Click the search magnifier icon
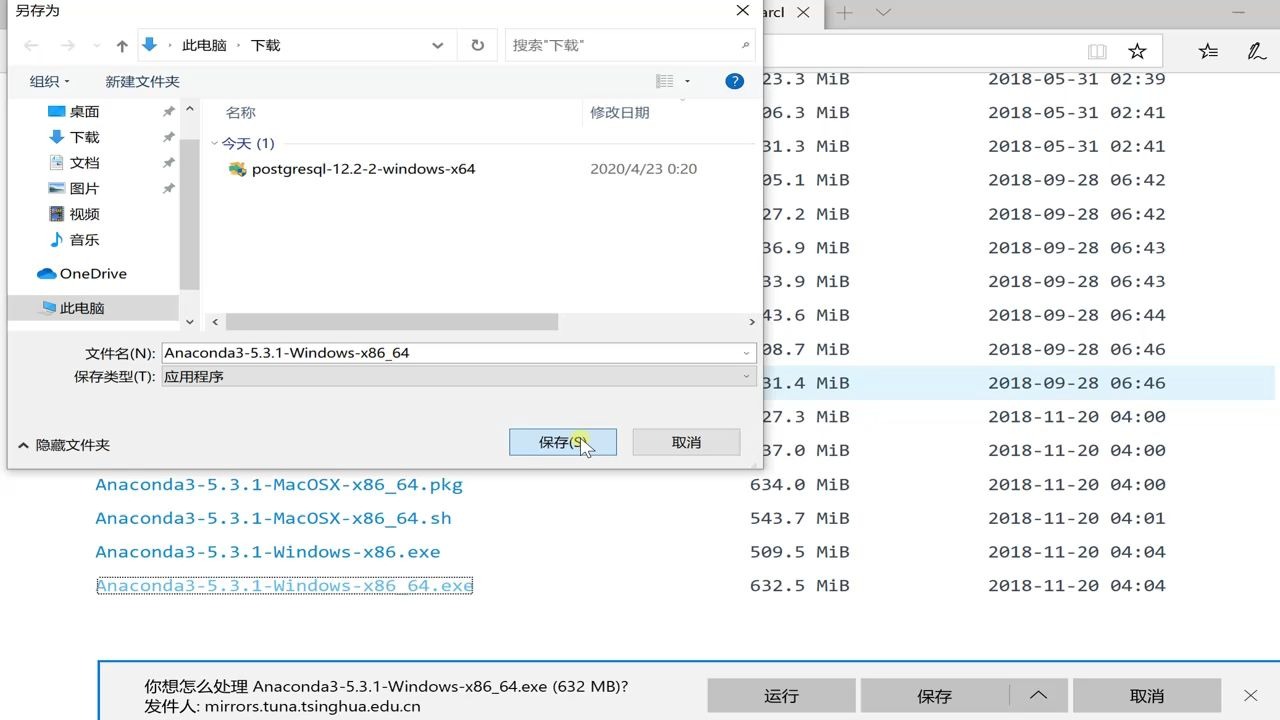Viewport: 1280px width, 720px height. click(745, 46)
